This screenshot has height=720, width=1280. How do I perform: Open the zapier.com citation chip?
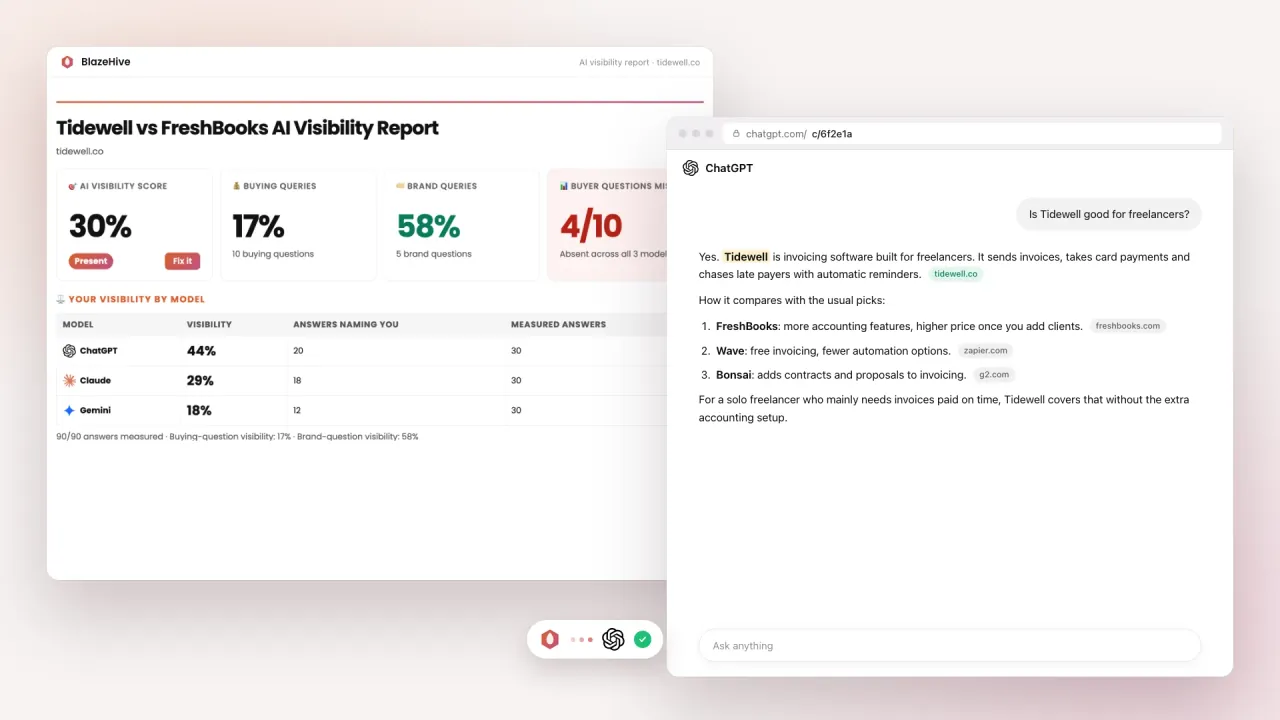tap(985, 351)
